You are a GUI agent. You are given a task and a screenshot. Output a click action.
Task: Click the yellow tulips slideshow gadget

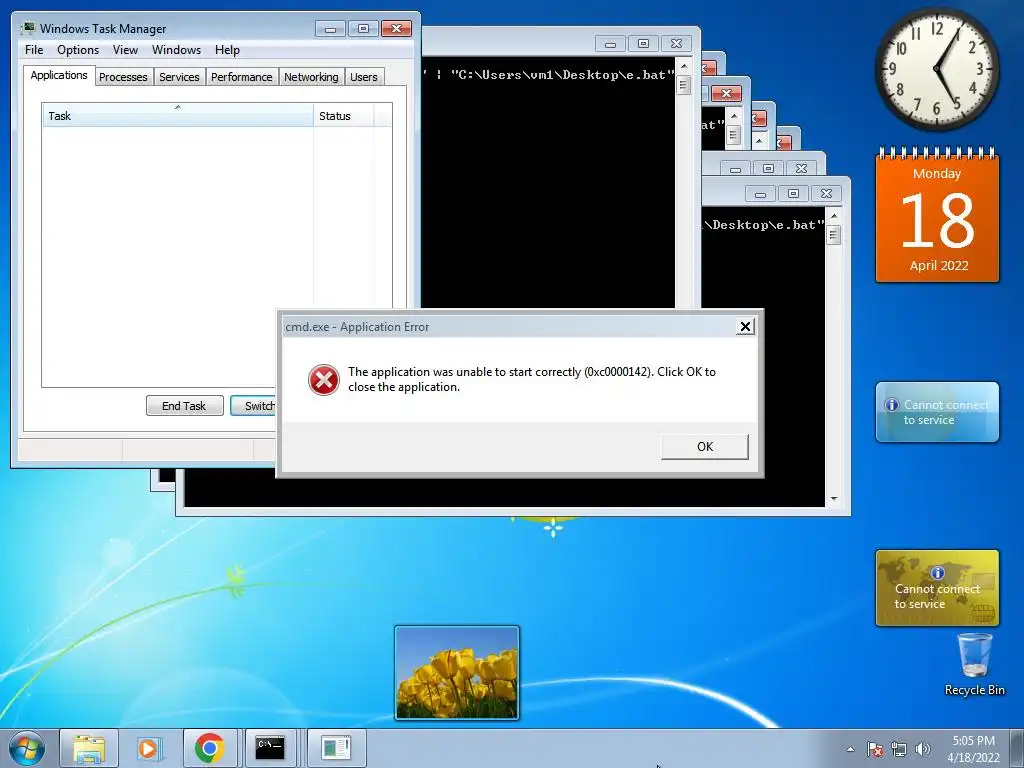[456, 673]
